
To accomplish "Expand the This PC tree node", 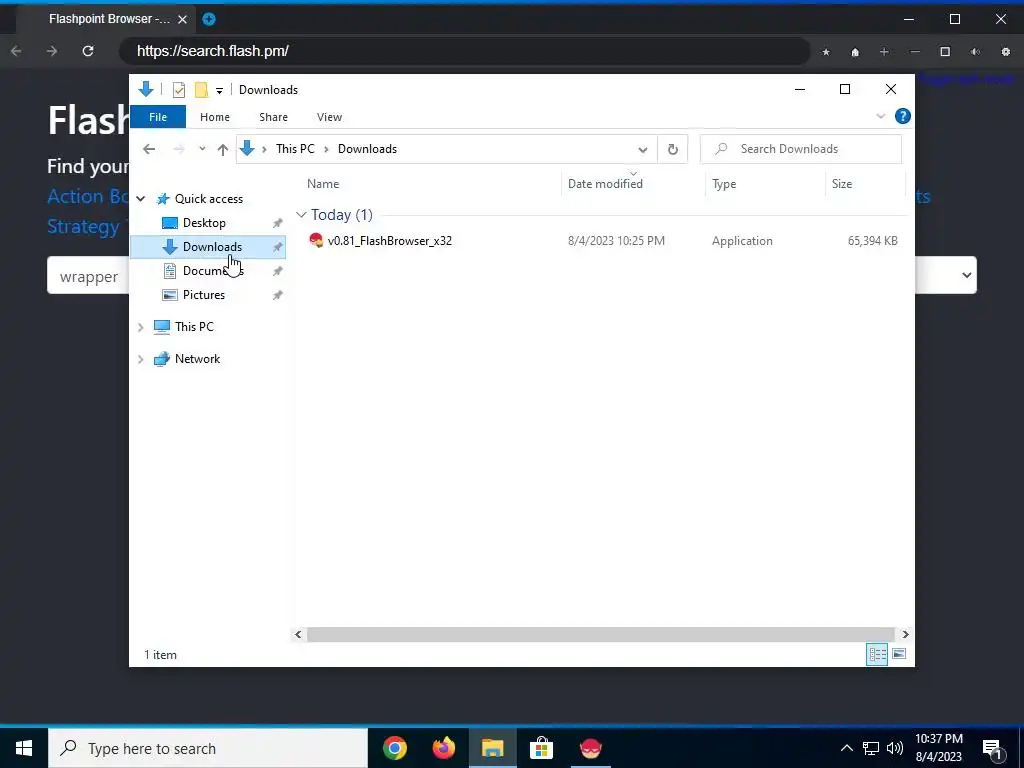I will [140, 327].
